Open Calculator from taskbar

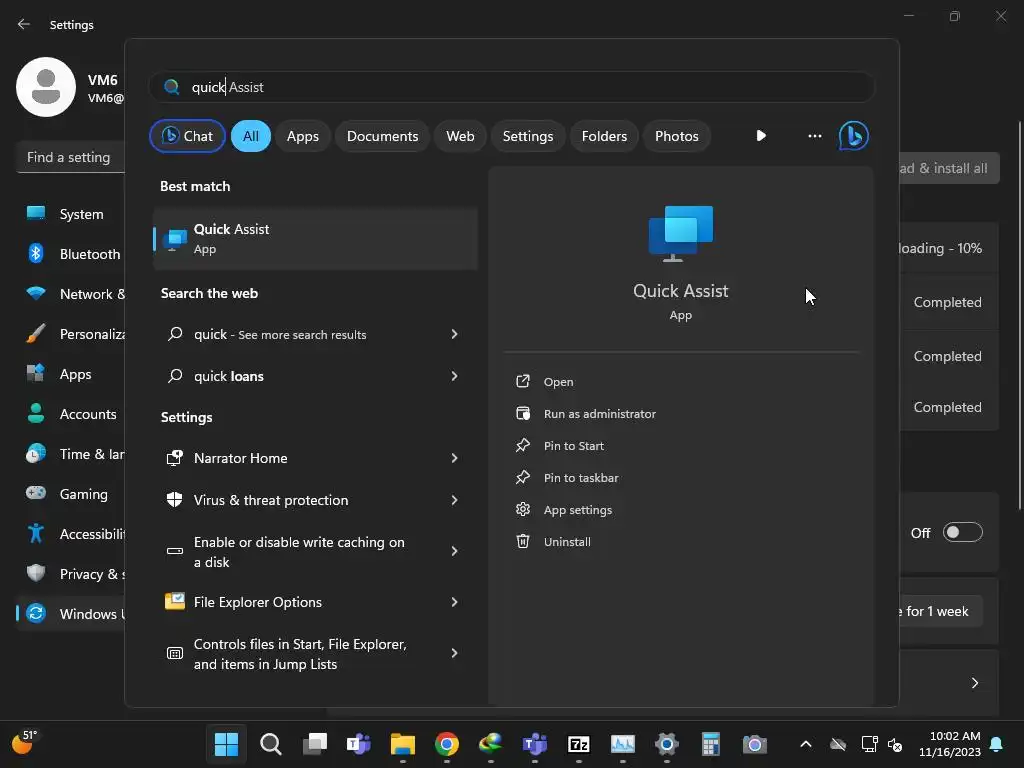[711, 744]
